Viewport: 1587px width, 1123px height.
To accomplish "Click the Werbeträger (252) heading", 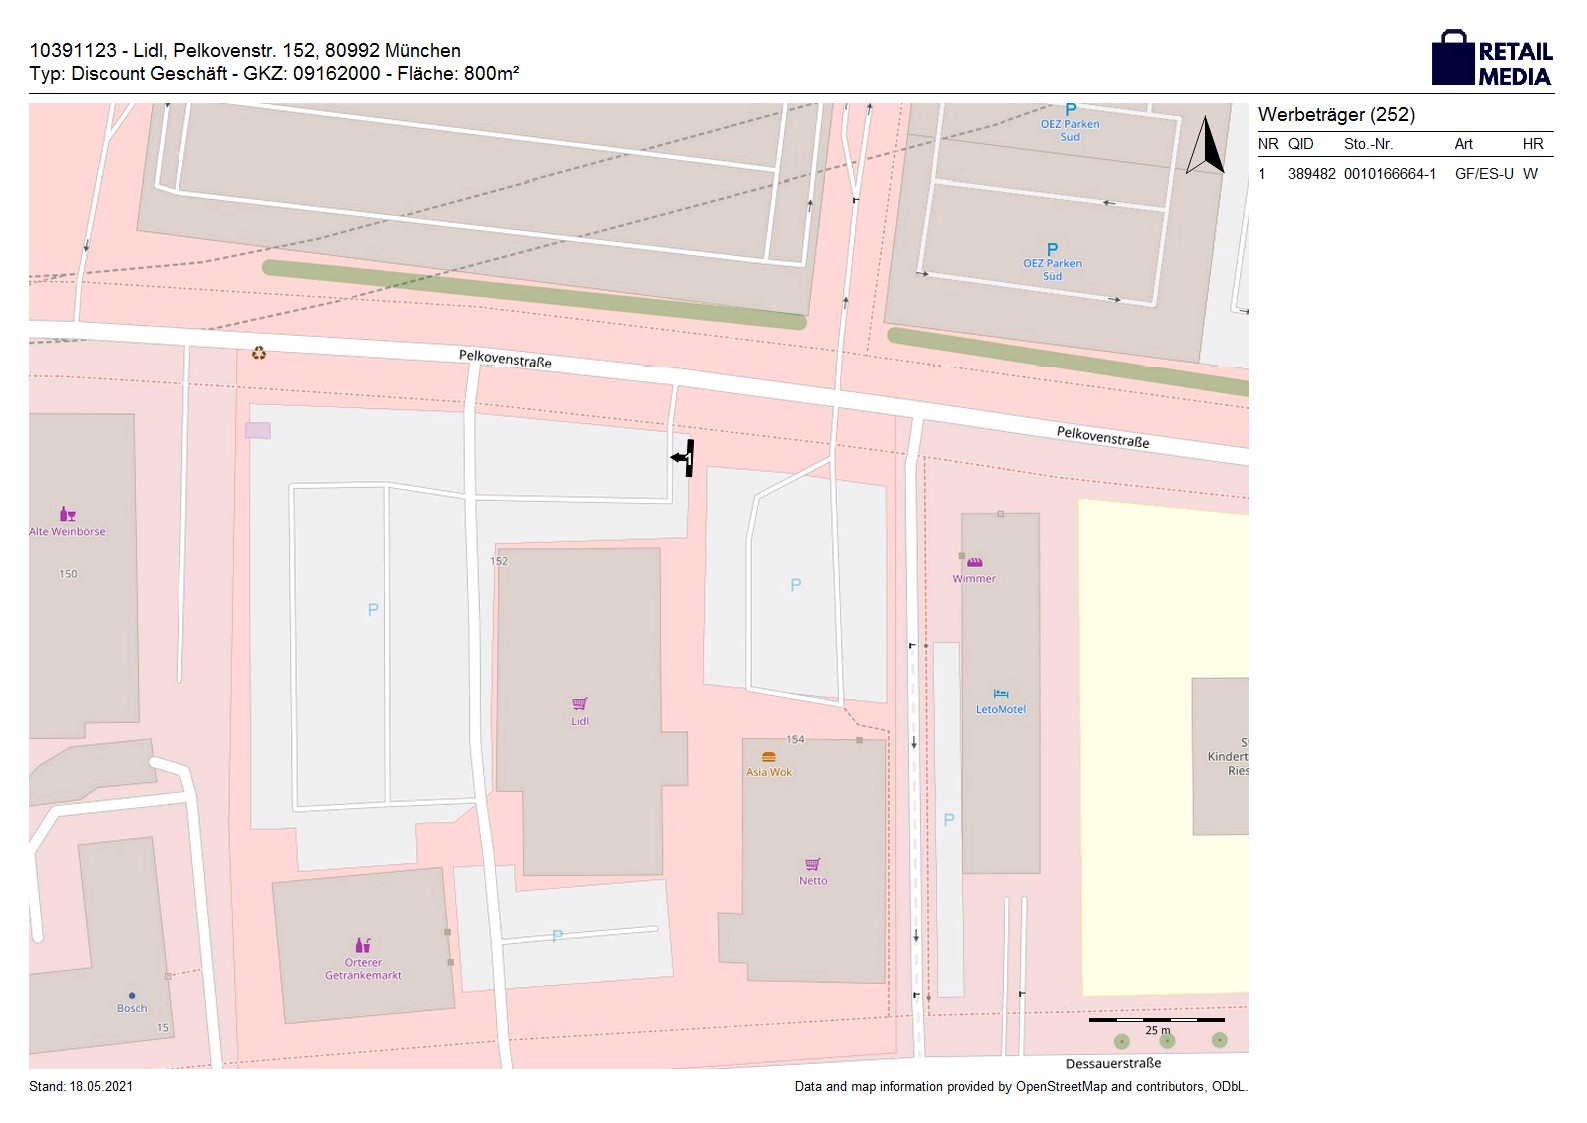I will 1336,115.
